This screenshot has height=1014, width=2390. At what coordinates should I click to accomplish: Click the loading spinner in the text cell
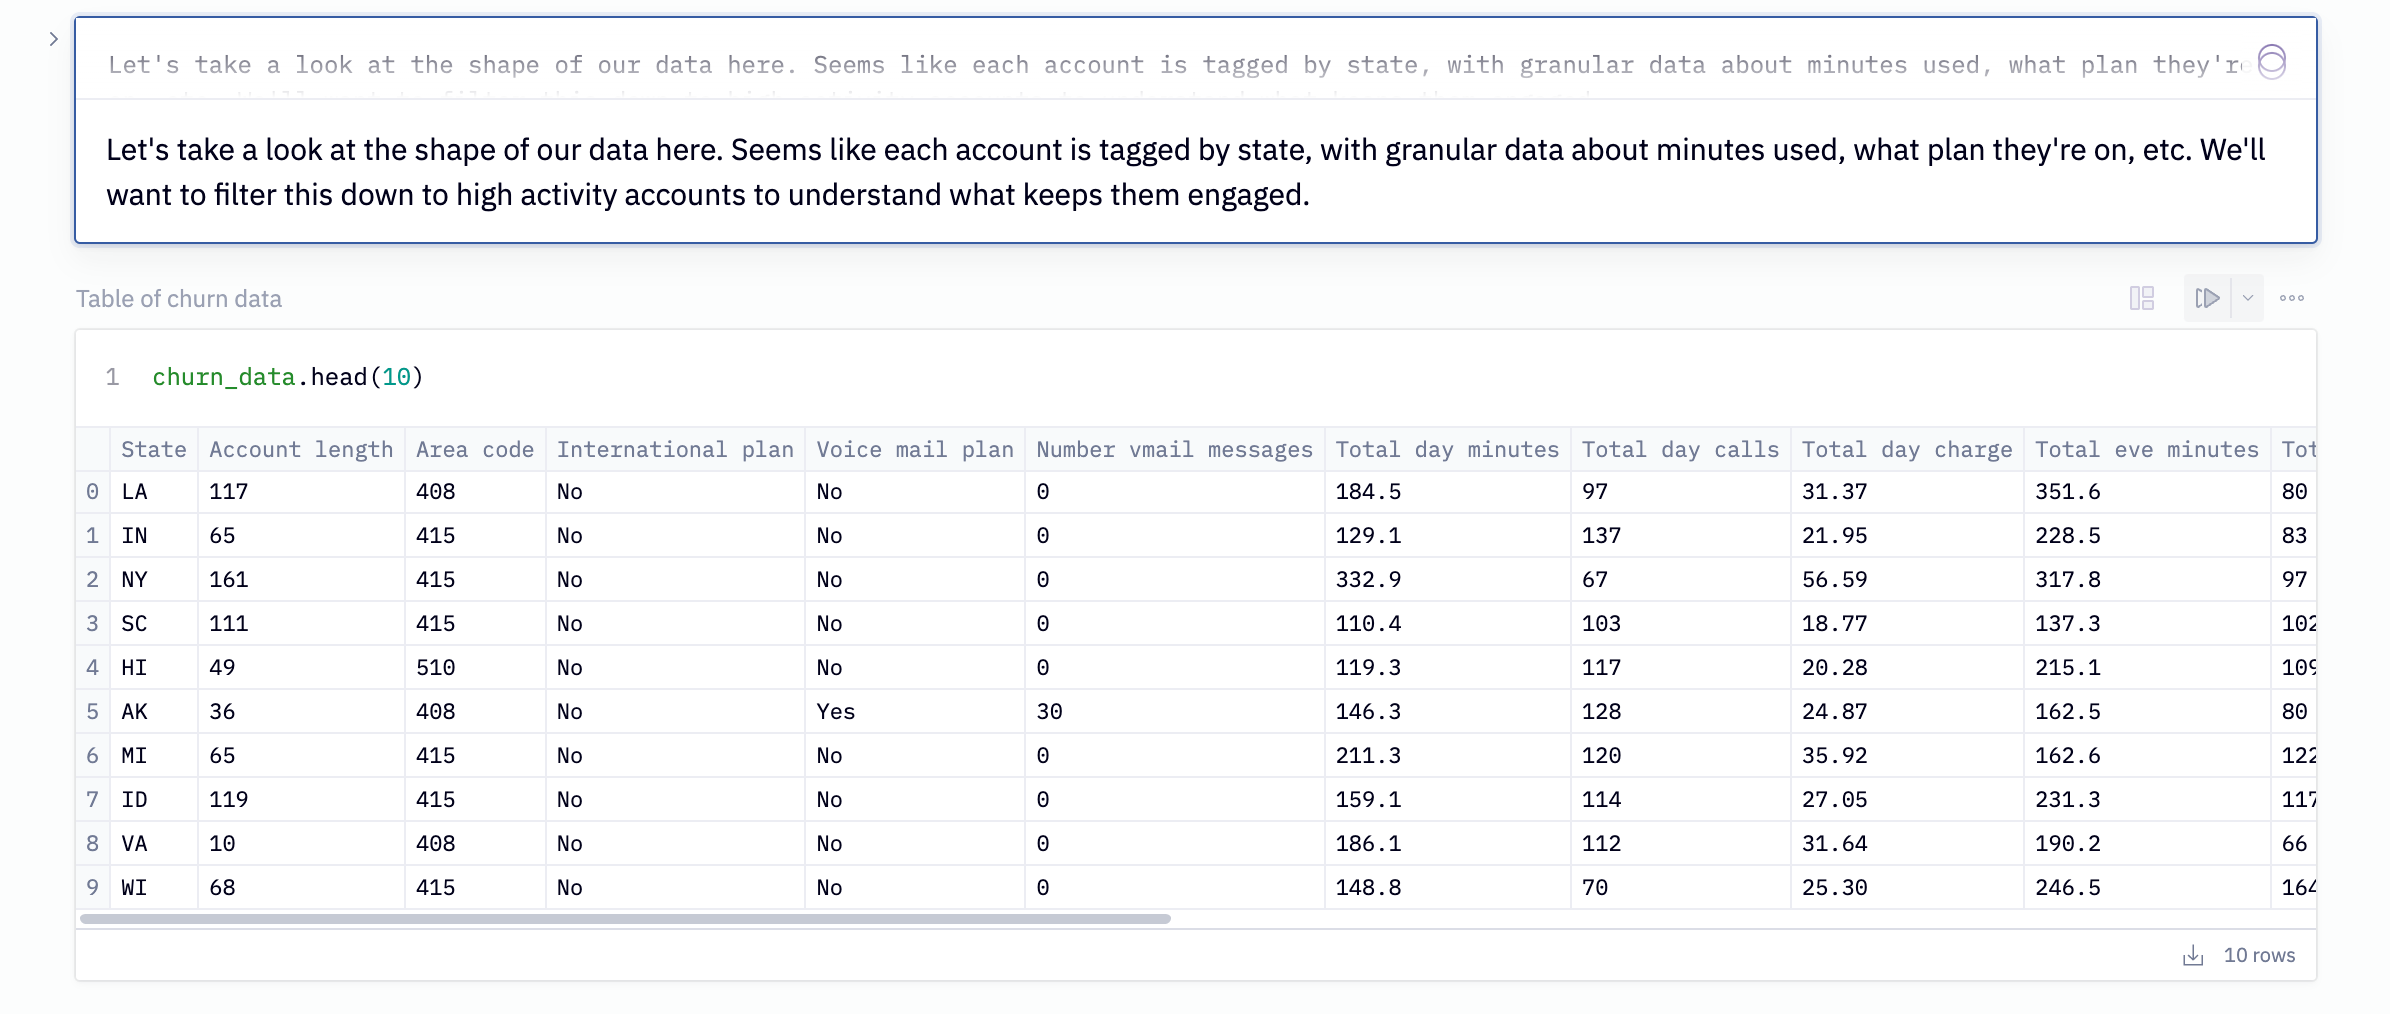coord(2272,63)
